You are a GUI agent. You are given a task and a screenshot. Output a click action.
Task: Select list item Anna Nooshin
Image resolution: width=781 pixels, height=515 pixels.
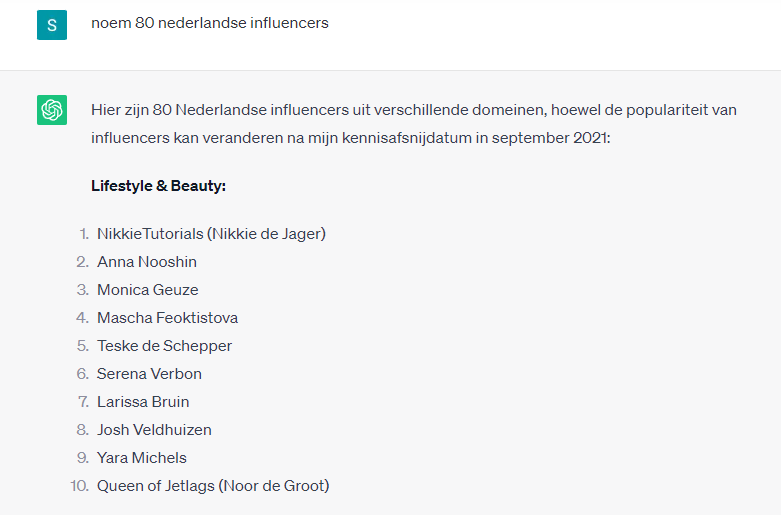pyautogui.click(x=147, y=261)
